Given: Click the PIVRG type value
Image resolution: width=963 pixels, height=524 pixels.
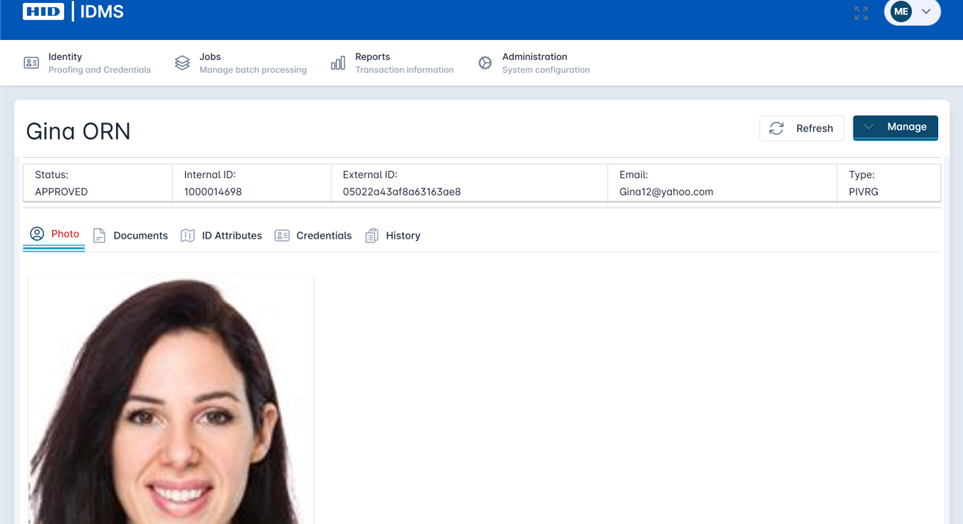Looking at the screenshot, I should pos(864,192).
